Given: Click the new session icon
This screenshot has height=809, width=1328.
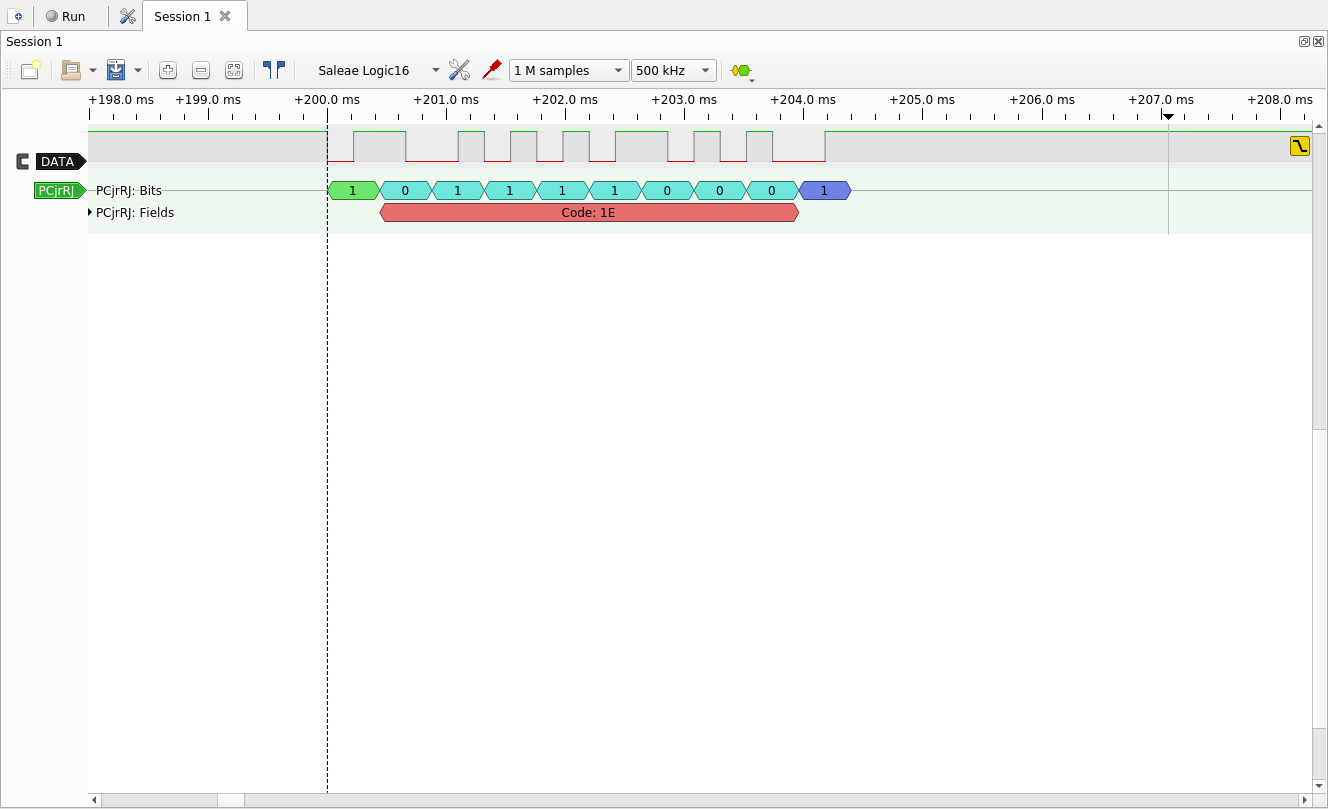Looking at the screenshot, I should point(15,16).
